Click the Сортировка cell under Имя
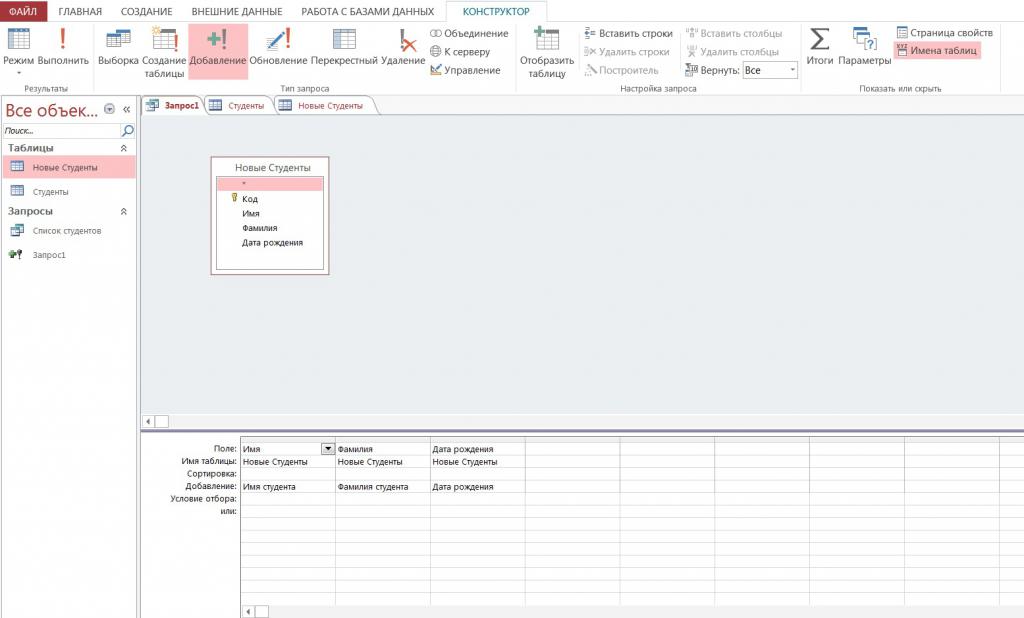 point(288,474)
